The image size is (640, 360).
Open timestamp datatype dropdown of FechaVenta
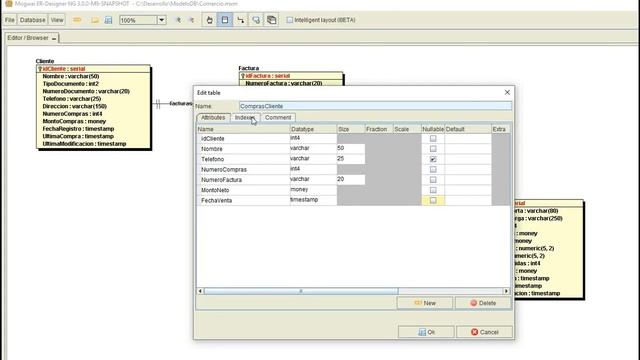point(313,200)
